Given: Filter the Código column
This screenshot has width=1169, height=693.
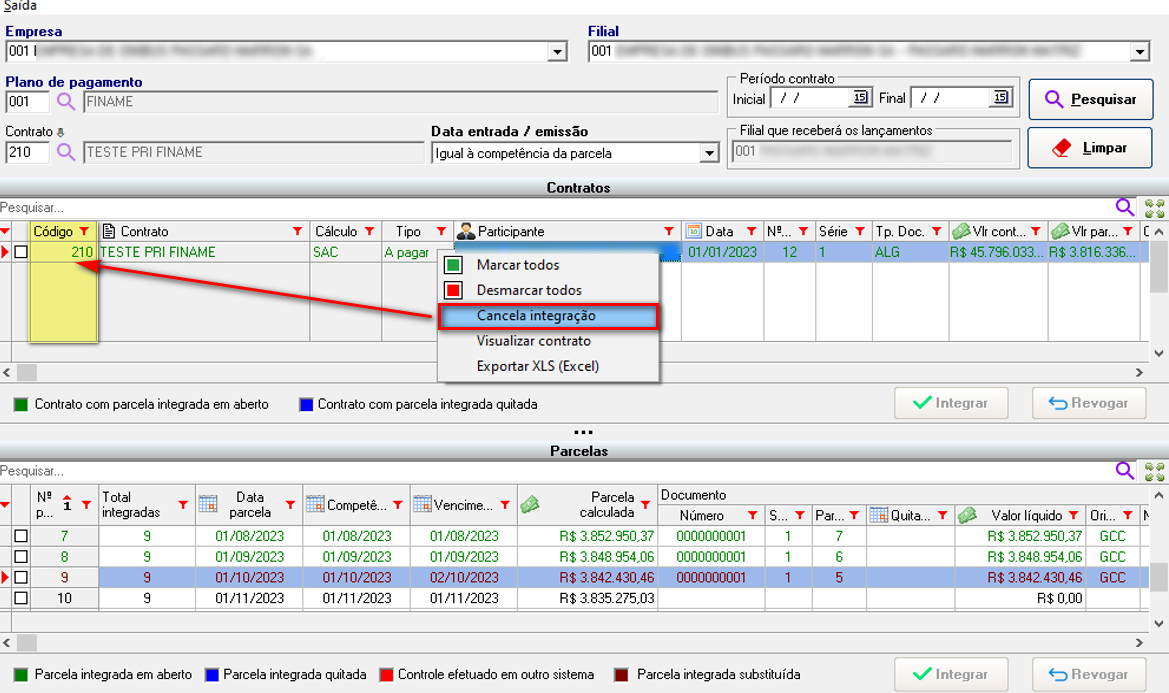Looking at the screenshot, I should point(84,231).
